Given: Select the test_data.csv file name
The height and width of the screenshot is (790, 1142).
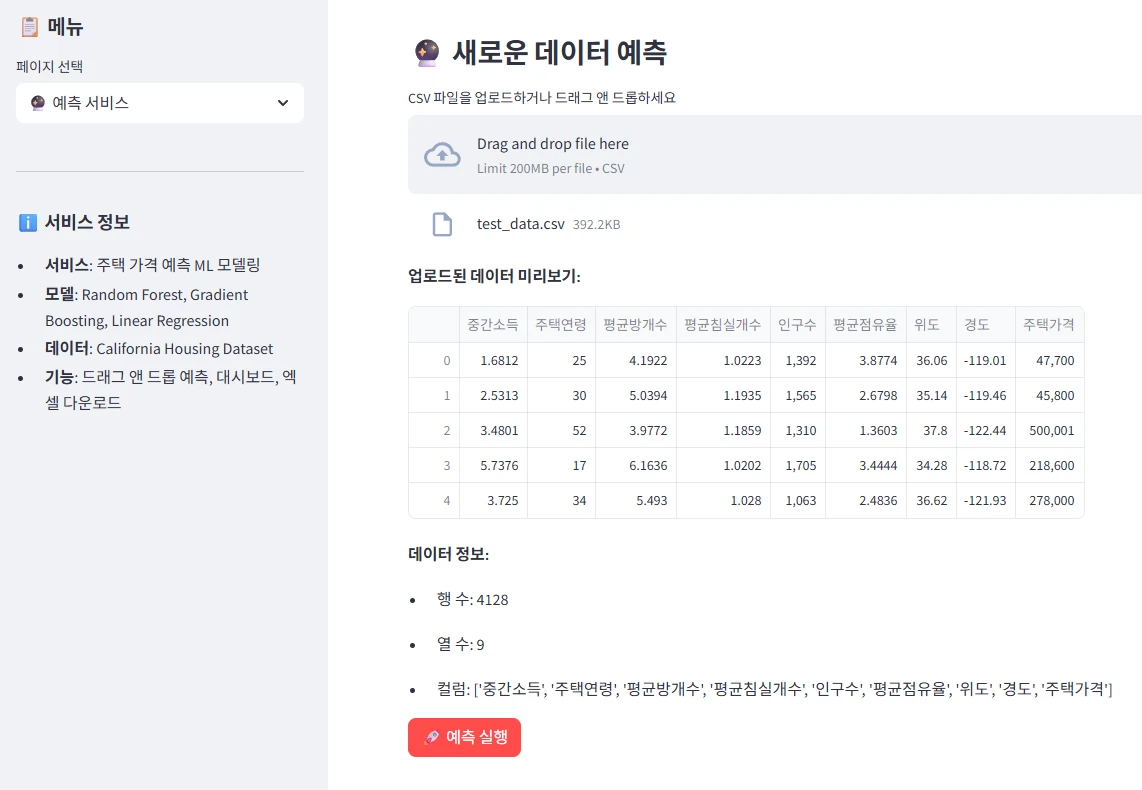Looking at the screenshot, I should [520, 224].
